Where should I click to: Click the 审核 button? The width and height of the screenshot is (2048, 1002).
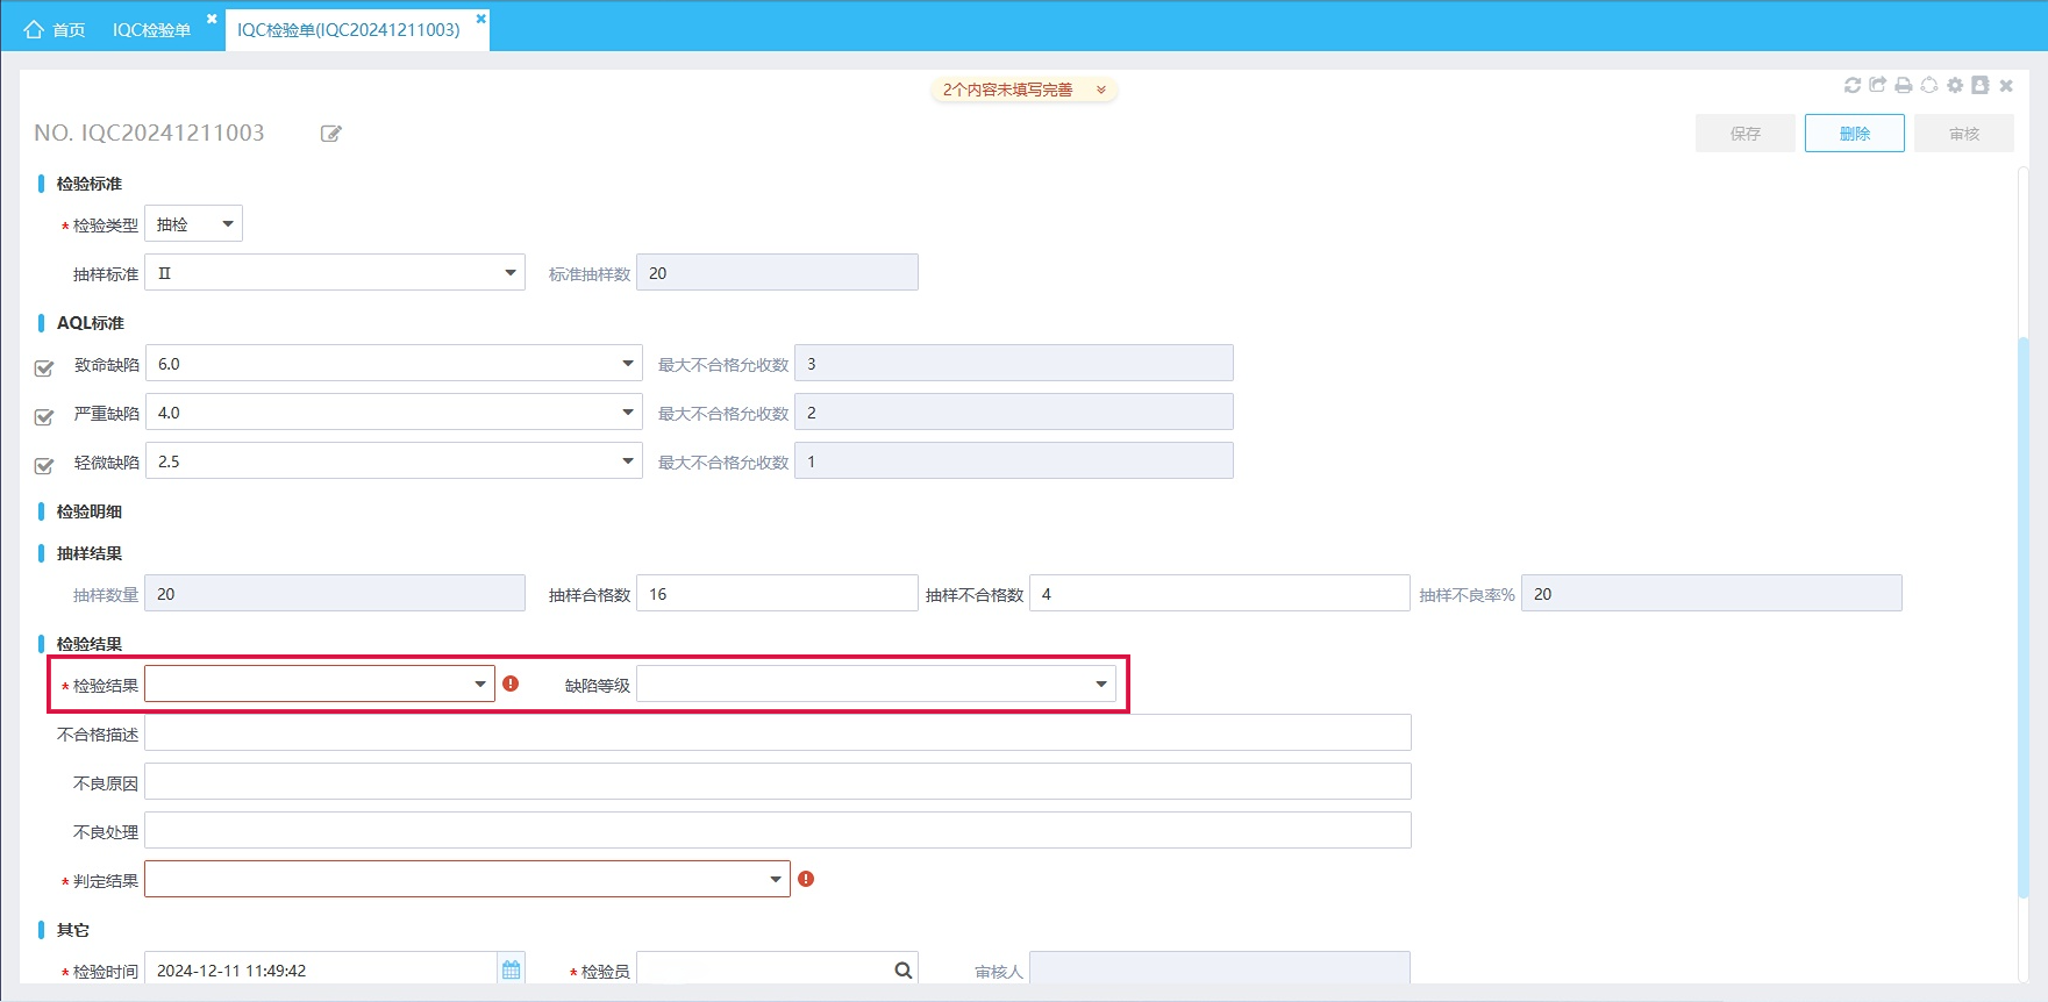[x=1964, y=133]
